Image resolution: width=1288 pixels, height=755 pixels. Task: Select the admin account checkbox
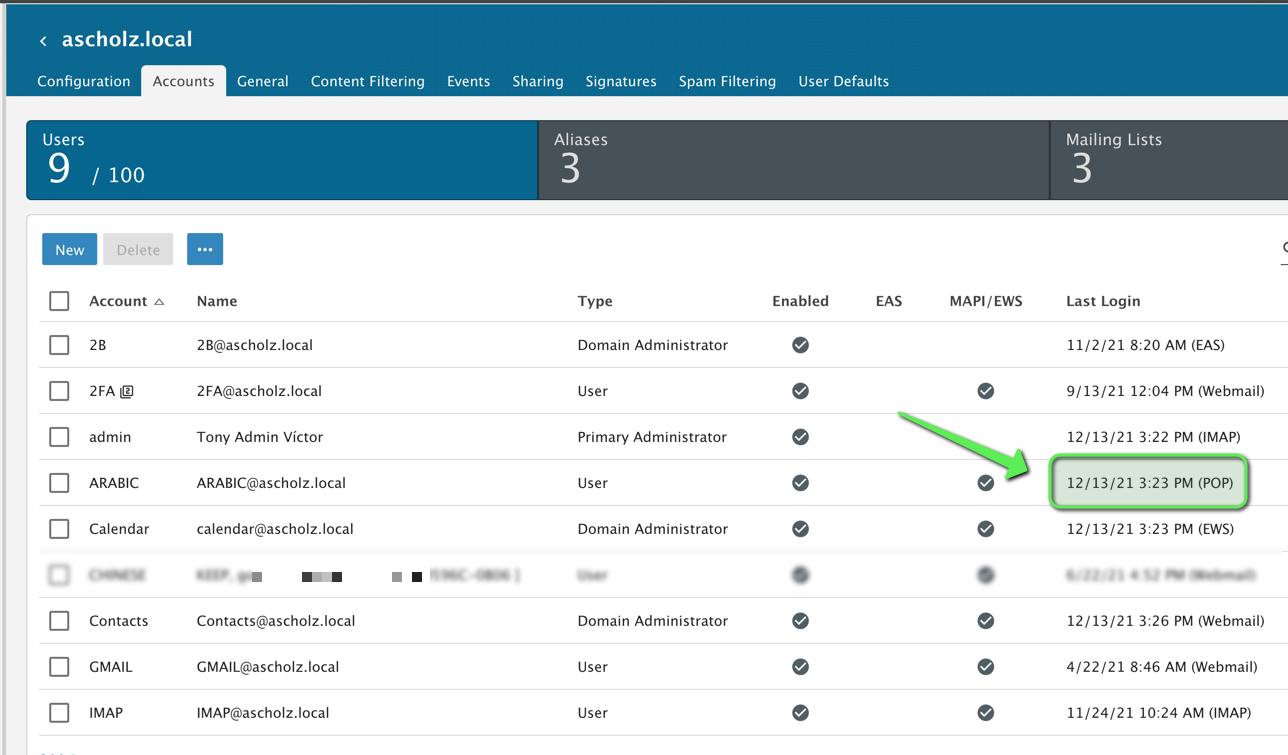[x=60, y=437]
